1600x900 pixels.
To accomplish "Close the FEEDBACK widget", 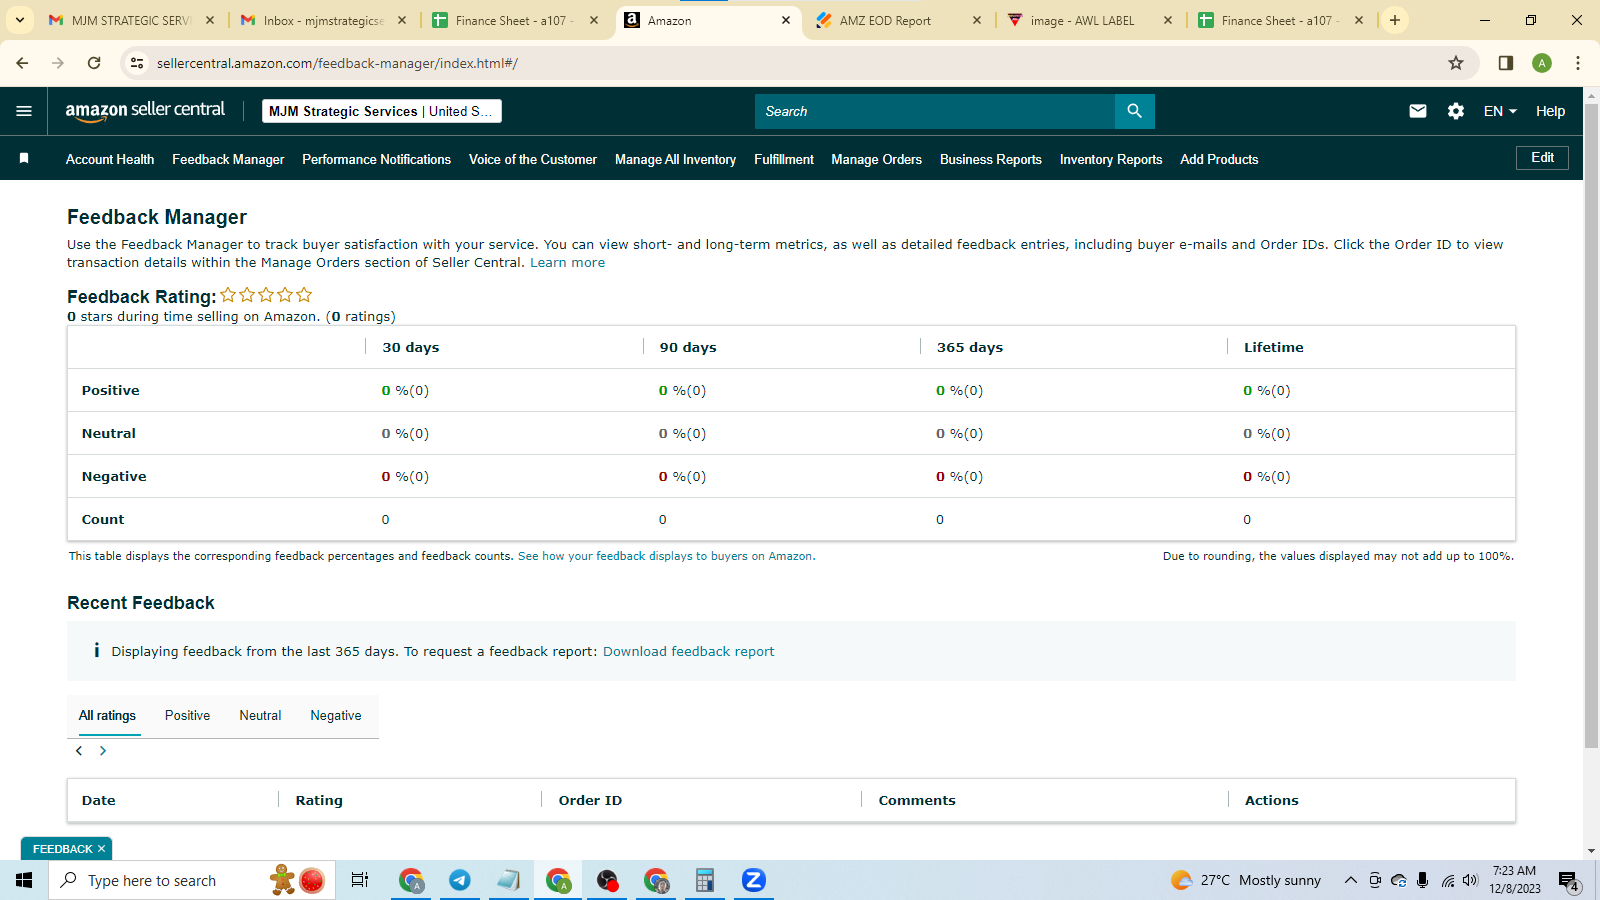I will pos(101,849).
